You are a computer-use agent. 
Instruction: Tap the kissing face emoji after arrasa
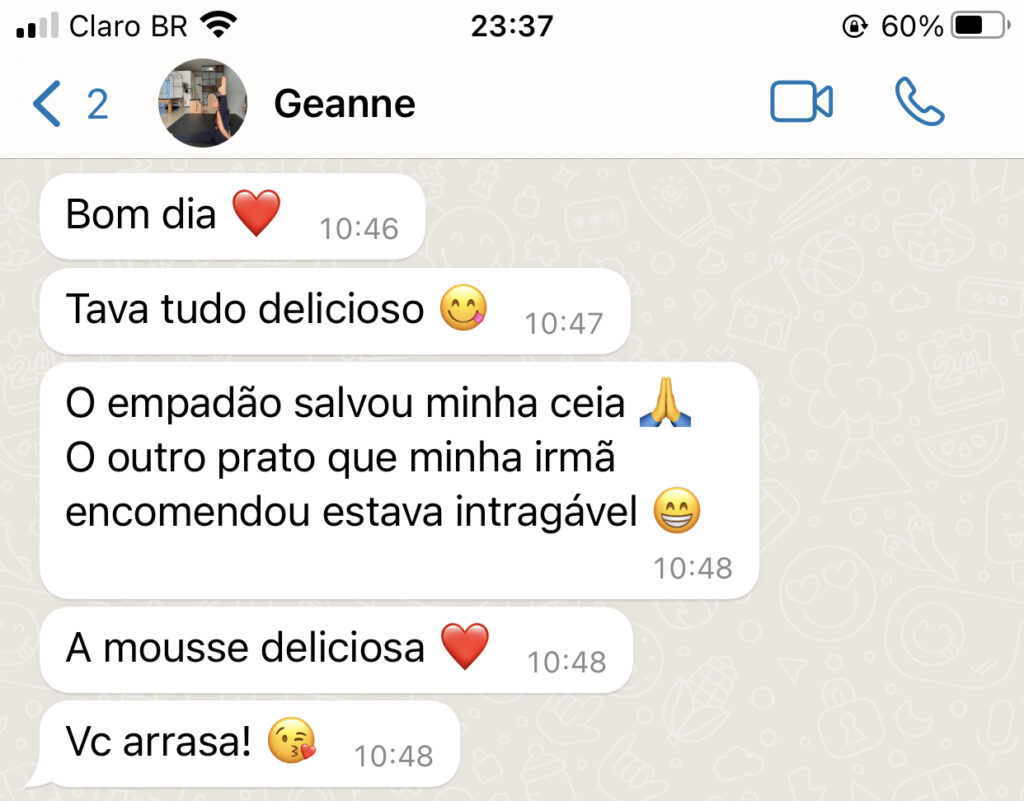[x=292, y=740]
